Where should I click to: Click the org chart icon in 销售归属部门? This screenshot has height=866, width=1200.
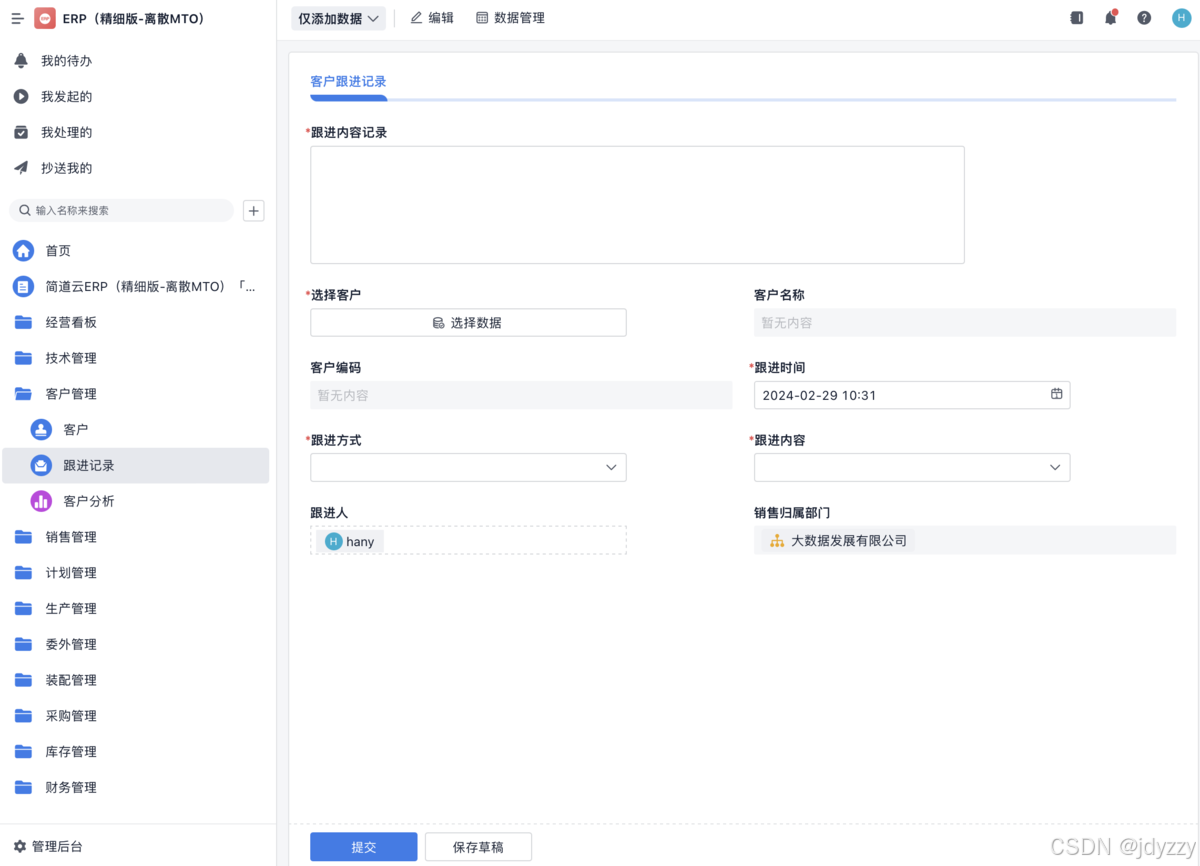[777, 541]
